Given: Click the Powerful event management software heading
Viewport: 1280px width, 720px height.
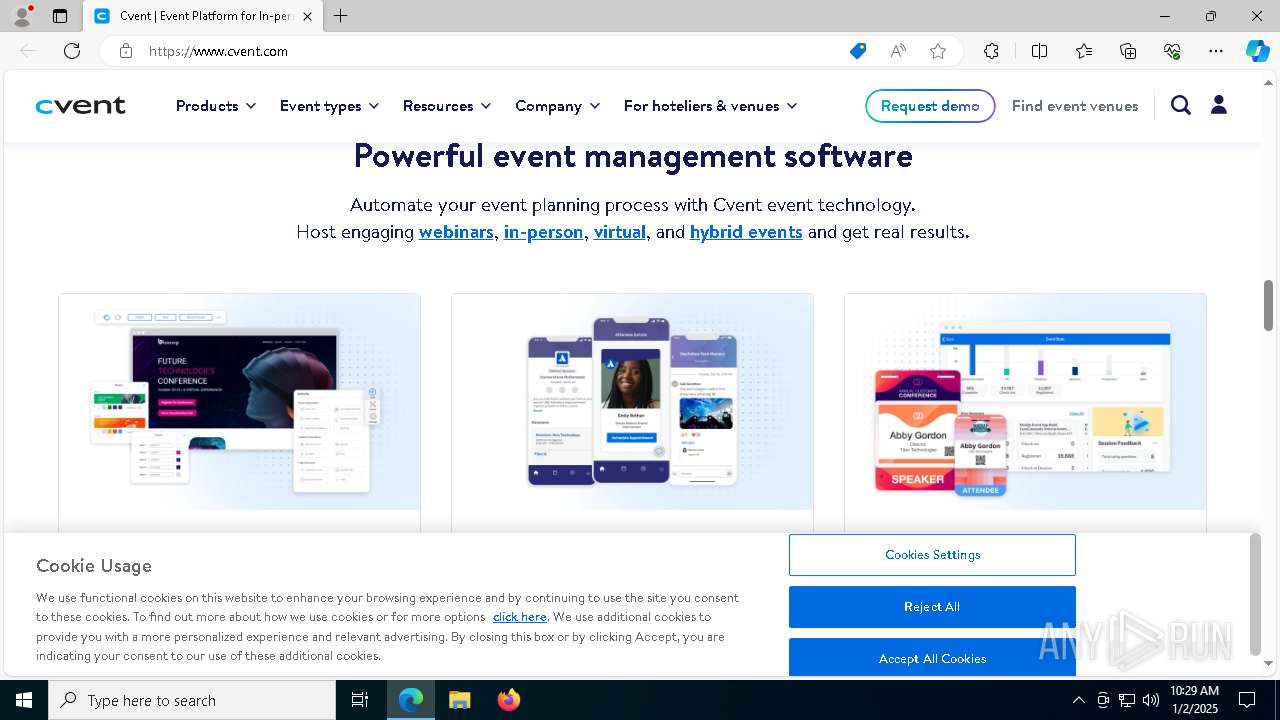Looking at the screenshot, I should click(x=633, y=156).
